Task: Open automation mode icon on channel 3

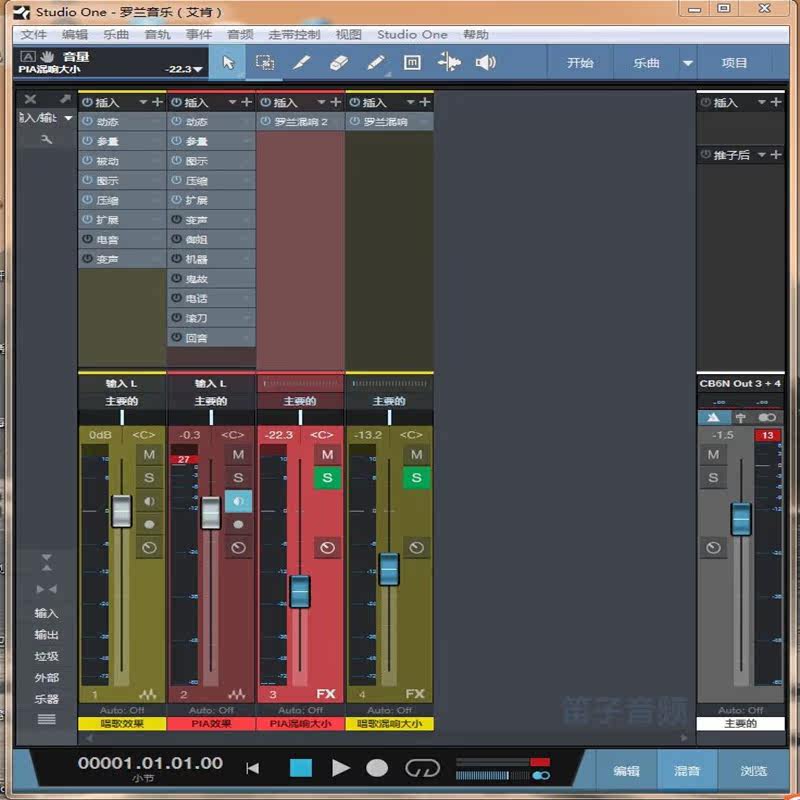Action: pyautogui.click(x=328, y=548)
